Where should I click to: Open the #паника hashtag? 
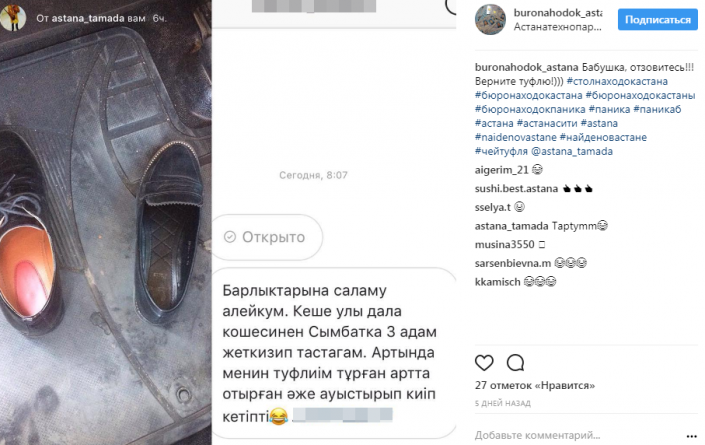point(609,109)
